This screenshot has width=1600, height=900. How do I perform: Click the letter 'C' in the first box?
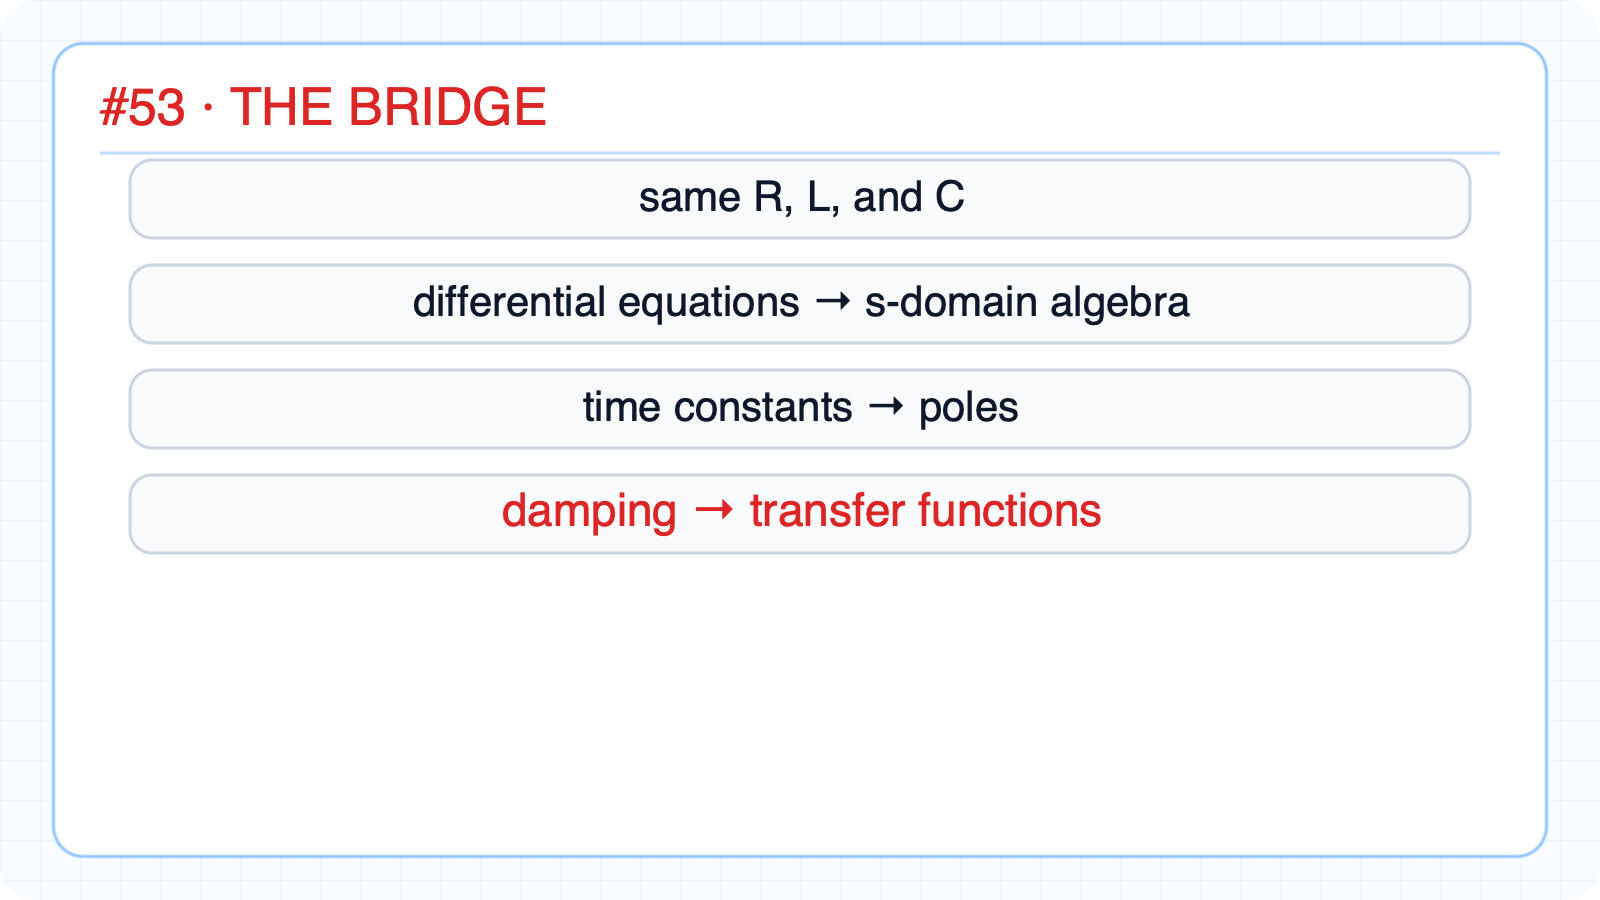pos(950,197)
